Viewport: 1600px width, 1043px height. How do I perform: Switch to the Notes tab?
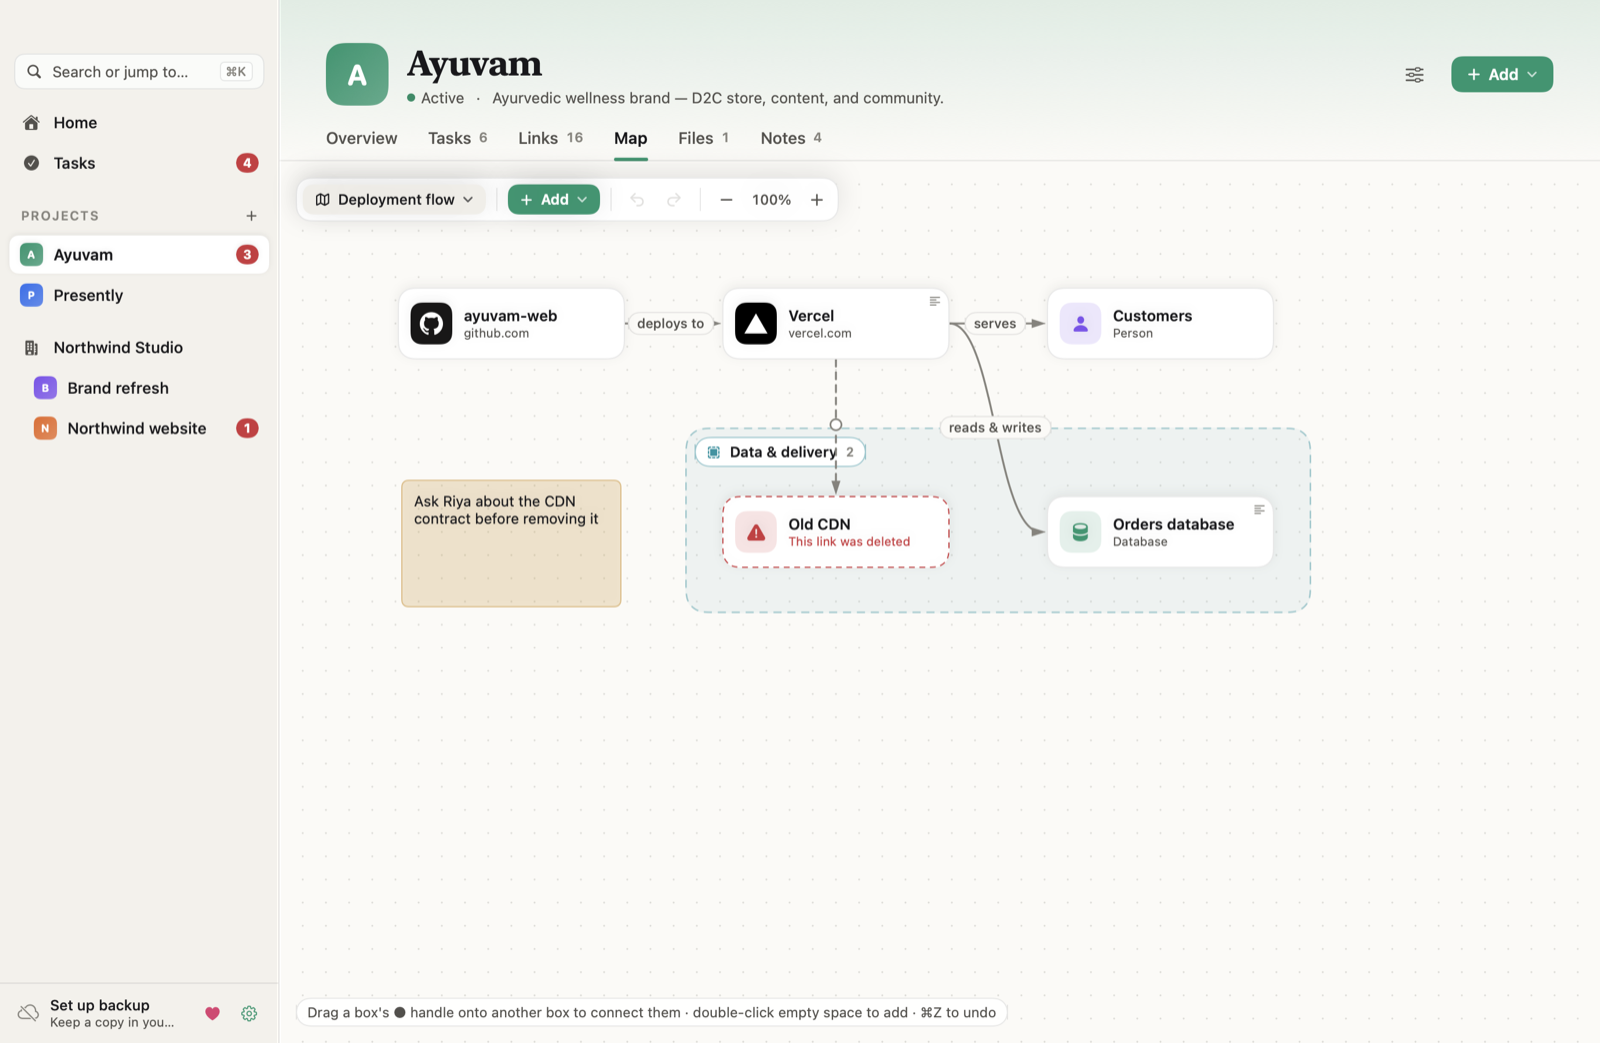(791, 138)
